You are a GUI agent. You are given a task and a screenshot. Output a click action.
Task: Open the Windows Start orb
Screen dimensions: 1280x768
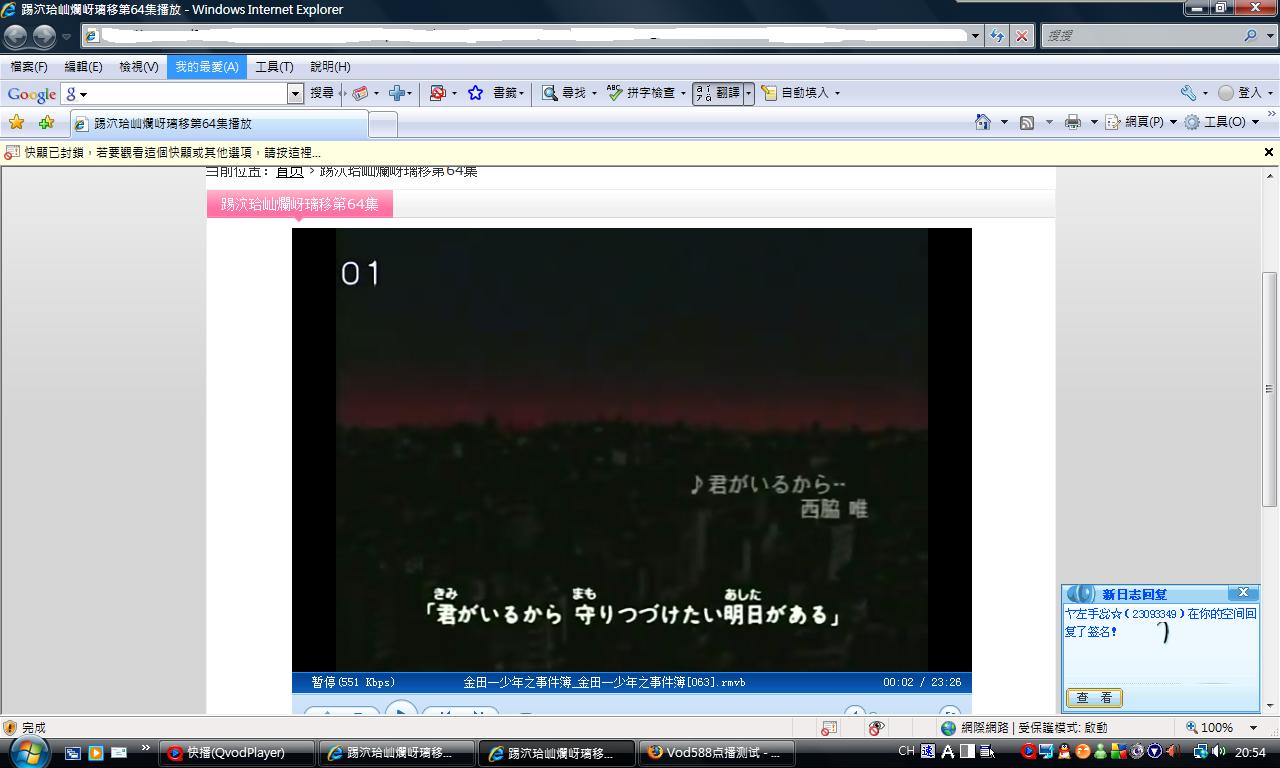pyautogui.click(x=27, y=751)
